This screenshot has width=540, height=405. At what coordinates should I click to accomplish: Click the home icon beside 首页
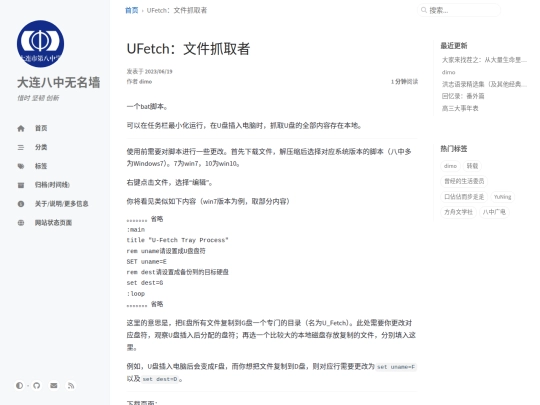click(x=21, y=128)
